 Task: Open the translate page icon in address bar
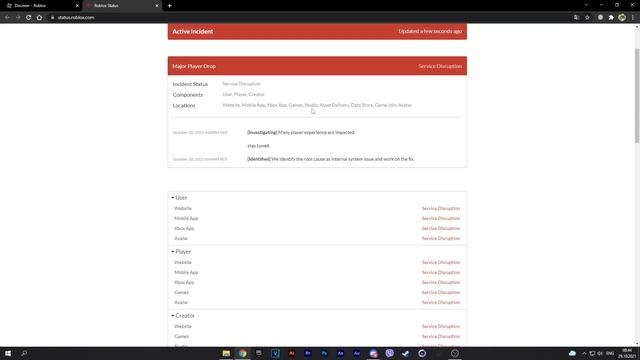pos(576,18)
